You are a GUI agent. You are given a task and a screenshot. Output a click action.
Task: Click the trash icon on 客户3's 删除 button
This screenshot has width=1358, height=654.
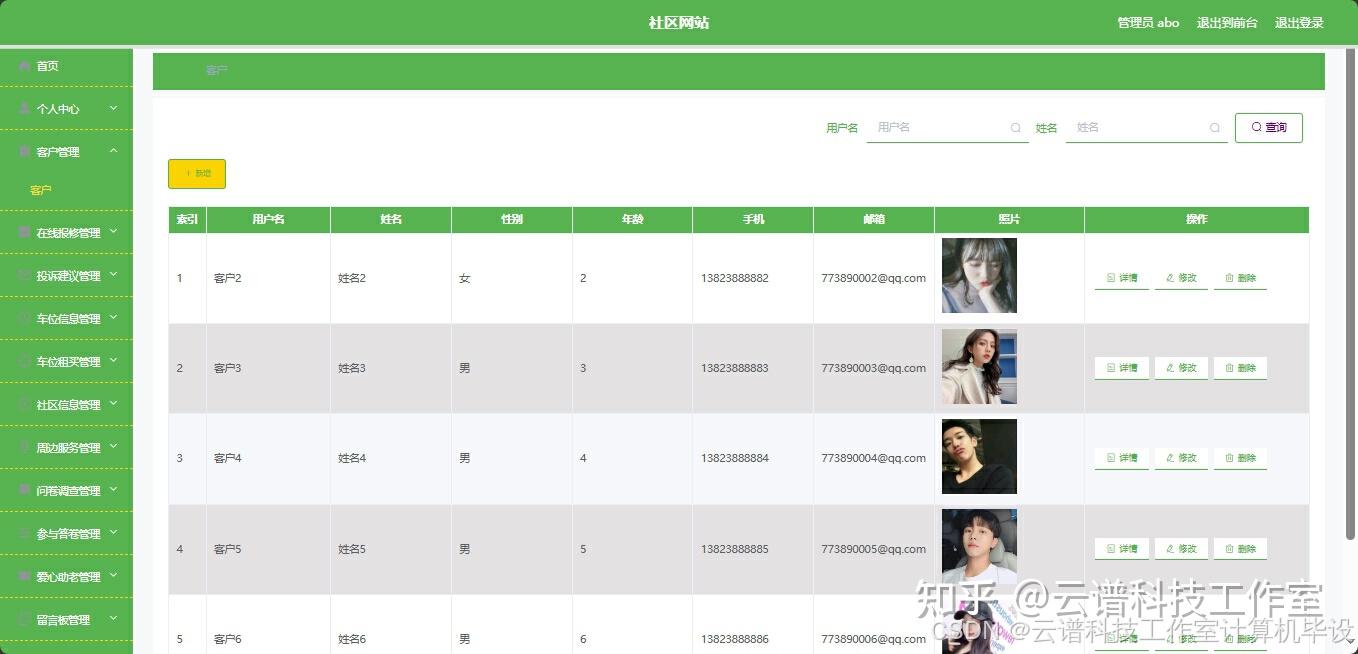coord(1228,367)
